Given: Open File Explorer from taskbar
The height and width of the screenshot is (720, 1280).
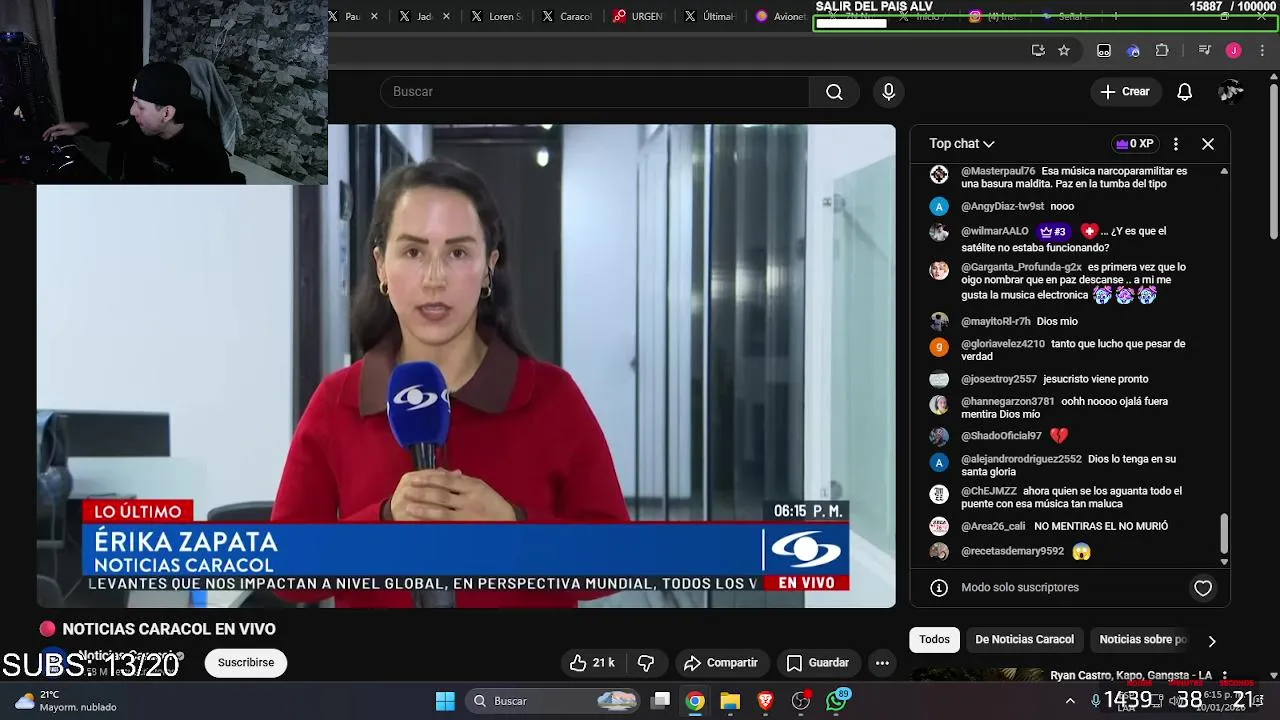Looking at the screenshot, I should [730, 701].
